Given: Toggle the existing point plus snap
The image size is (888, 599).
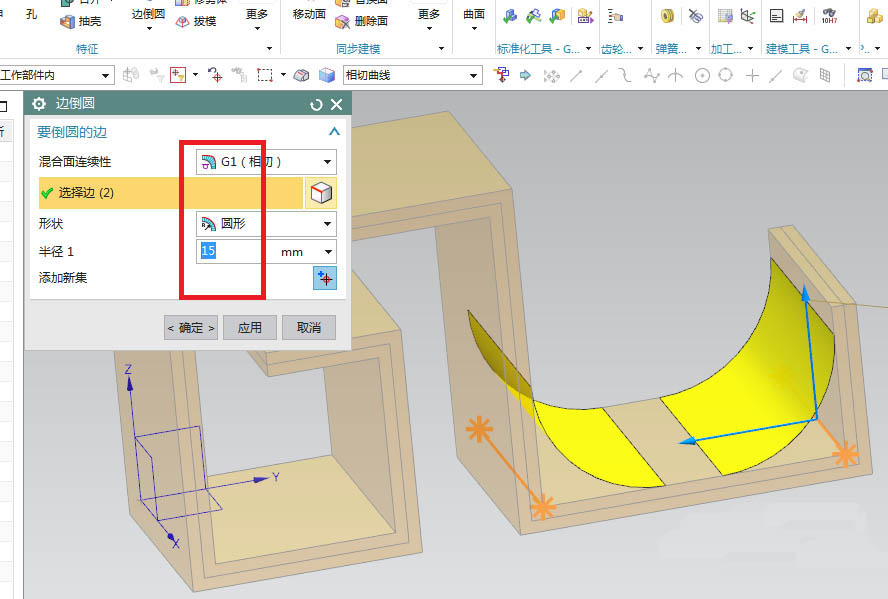Looking at the screenshot, I should point(752,75).
